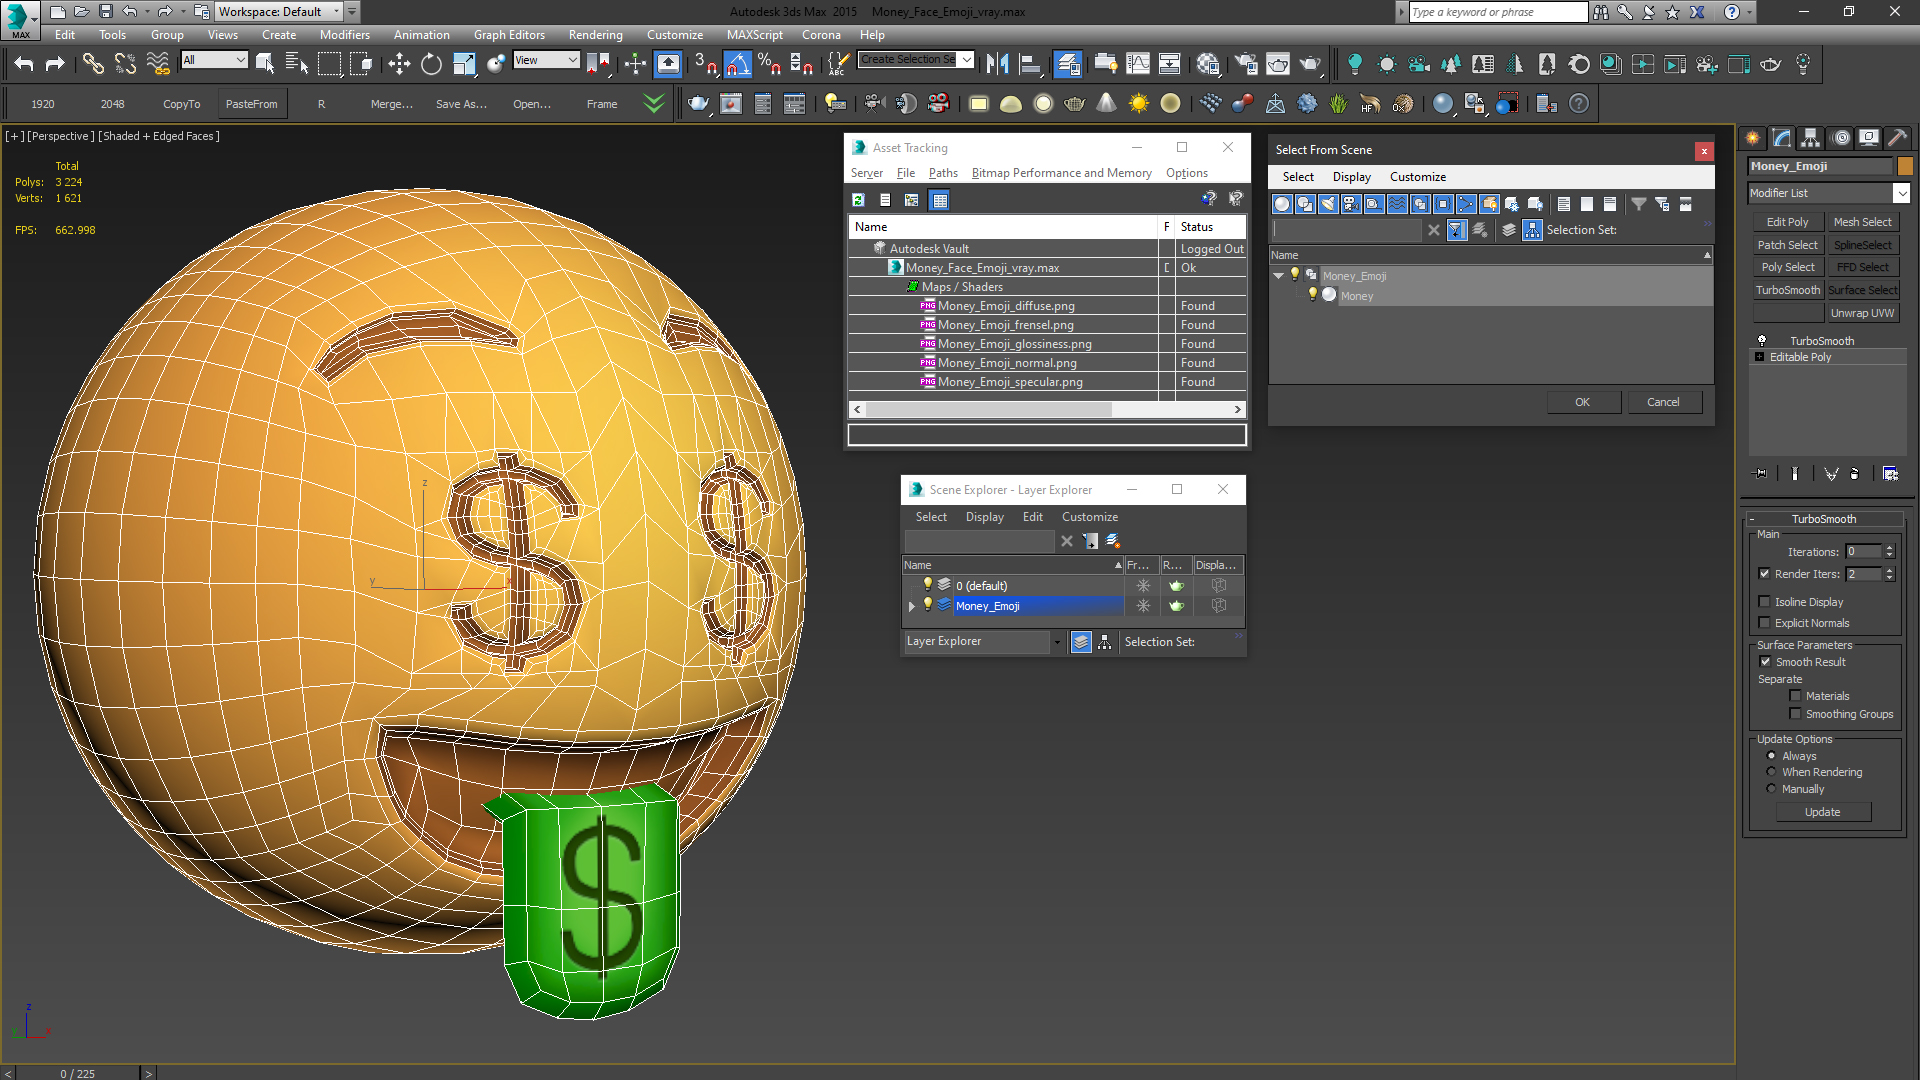Switch to the Utilities hammer panel tab

[x=1898, y=138]
